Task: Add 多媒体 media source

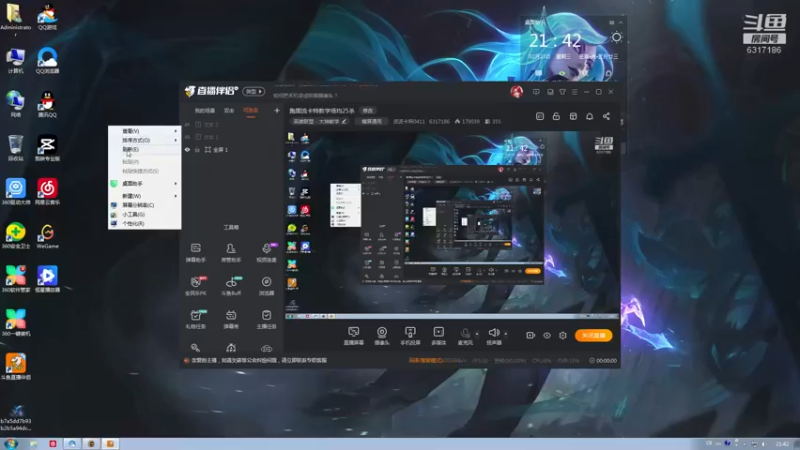Action: [x=439, y=336]
